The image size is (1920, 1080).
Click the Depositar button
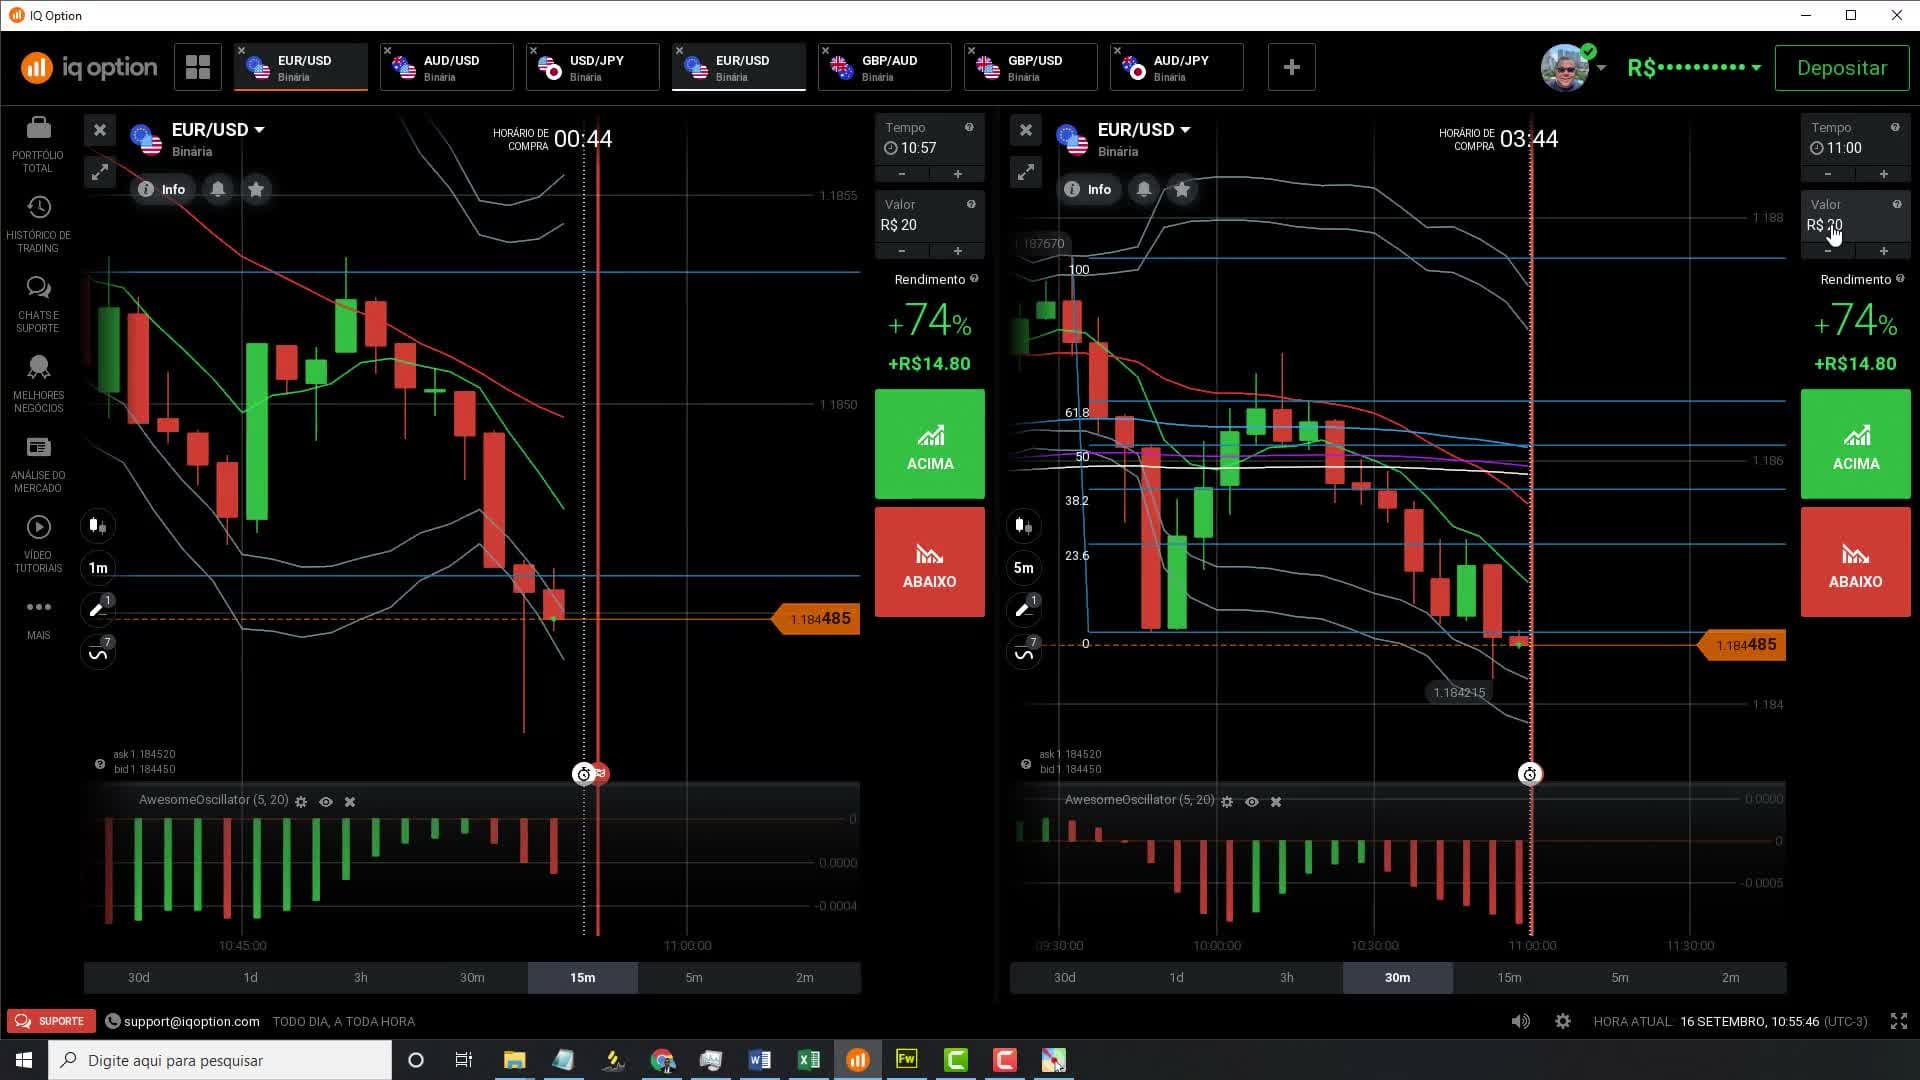[1842, 68]
